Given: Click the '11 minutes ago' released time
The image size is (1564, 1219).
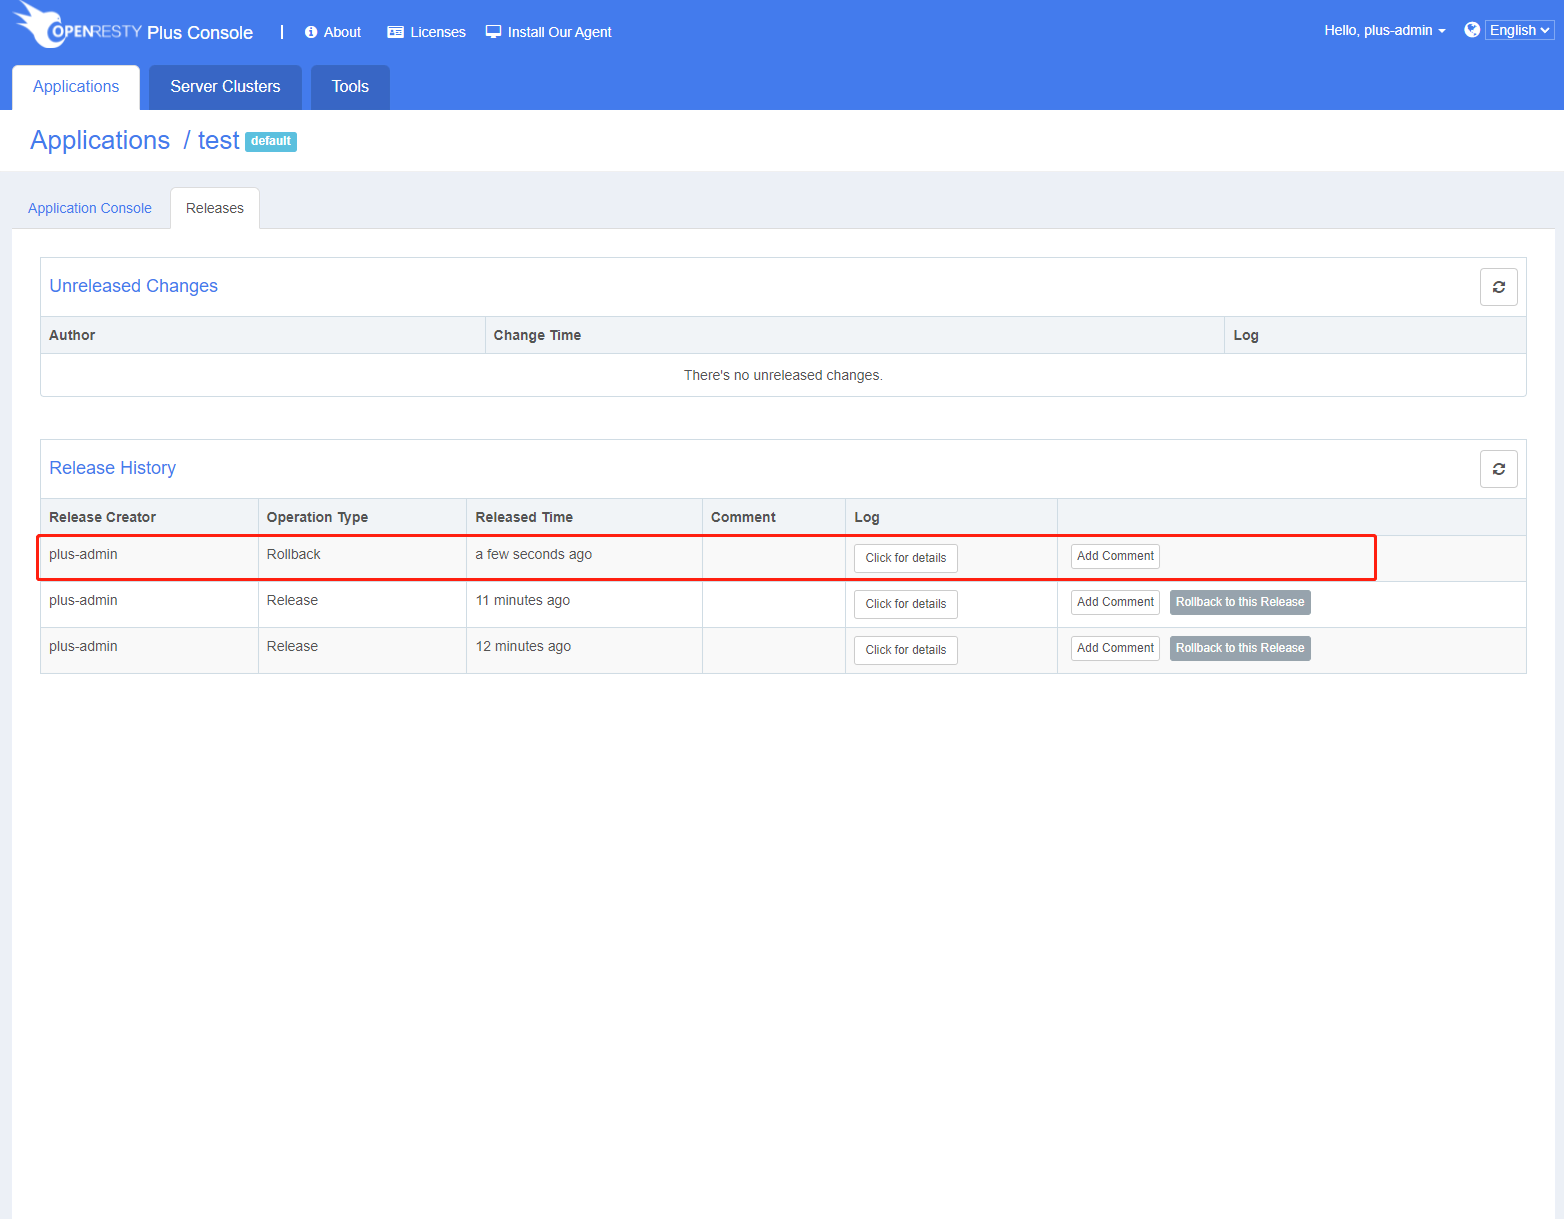Looking at the screenshot, I should 522,600.
